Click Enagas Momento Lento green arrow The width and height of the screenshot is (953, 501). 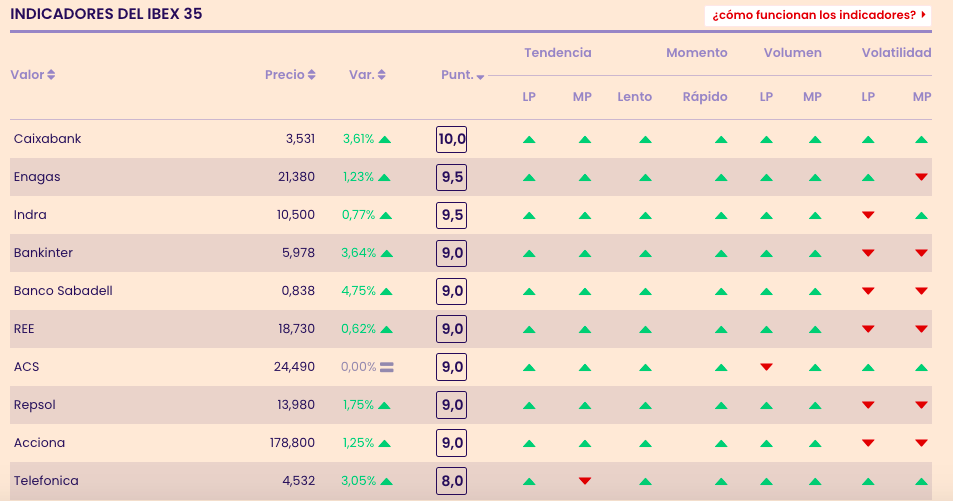tap(645, 178)
